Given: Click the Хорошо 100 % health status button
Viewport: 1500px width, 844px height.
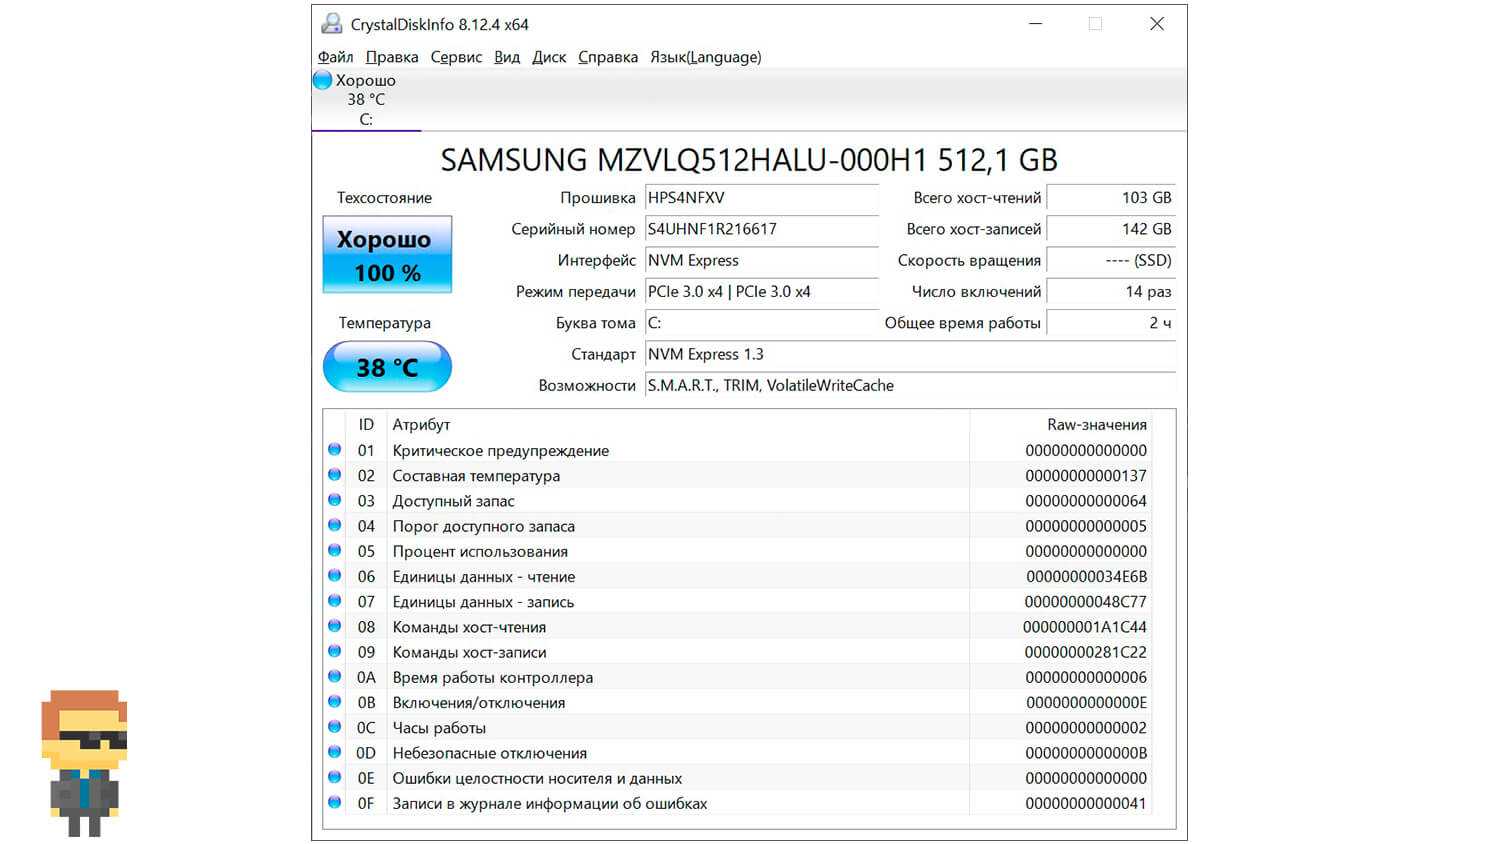Looking at the screenshot, I should point(387,255).
